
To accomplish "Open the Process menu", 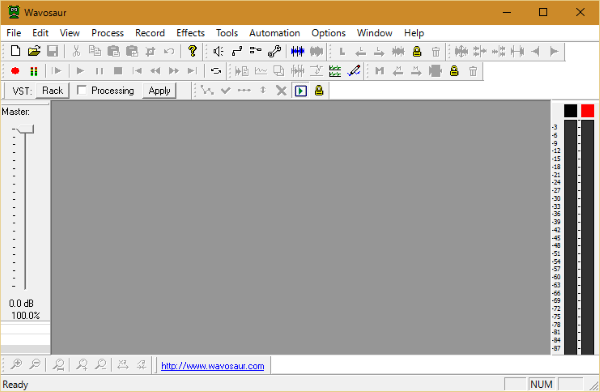I will click(x=108, y=33).
